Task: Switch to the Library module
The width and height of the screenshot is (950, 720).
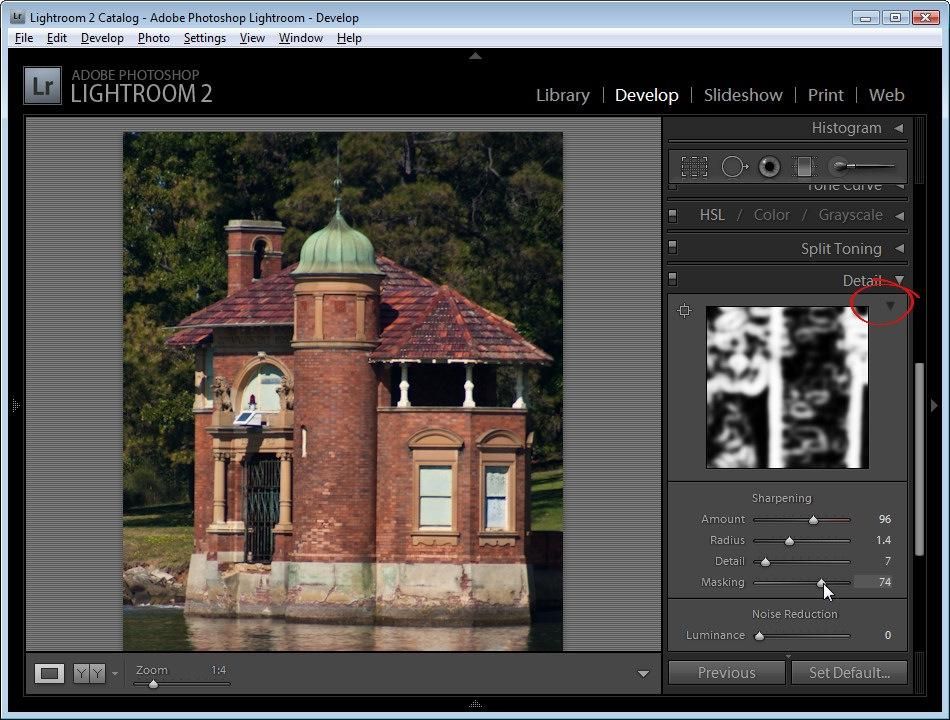Action: click(562, 95)
